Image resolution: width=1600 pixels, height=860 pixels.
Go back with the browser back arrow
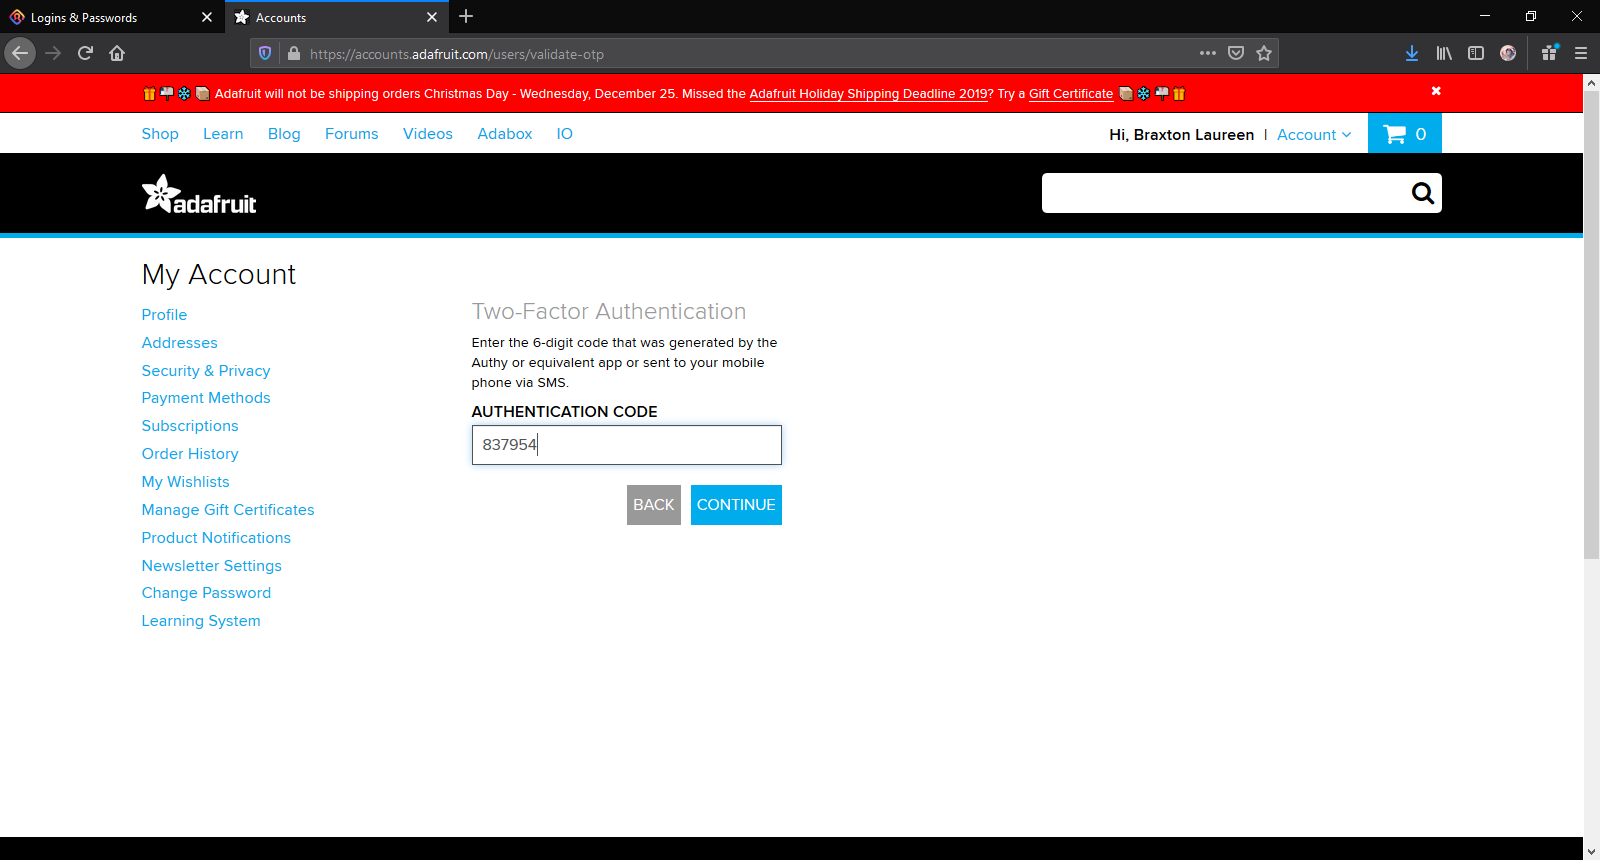[x=20, y=53]
